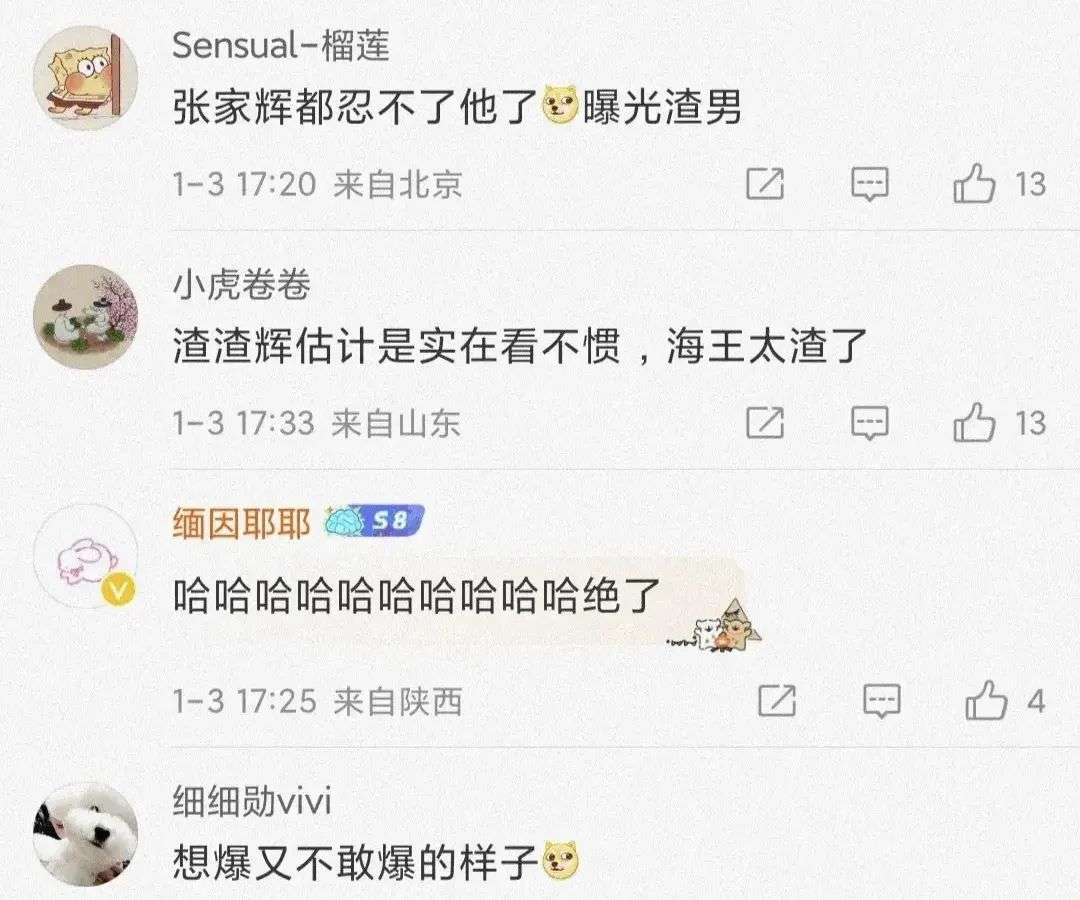
Task: Open reply bubble on 小虎卷卷 comment
Action: point(870,423)
